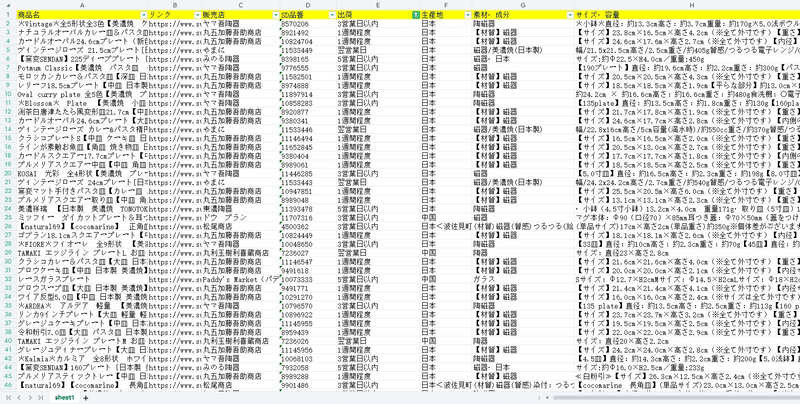Click the horizontal scrollbar left arrow
Viewport: 800px width, 404px height.
click(x=547, y=397)
